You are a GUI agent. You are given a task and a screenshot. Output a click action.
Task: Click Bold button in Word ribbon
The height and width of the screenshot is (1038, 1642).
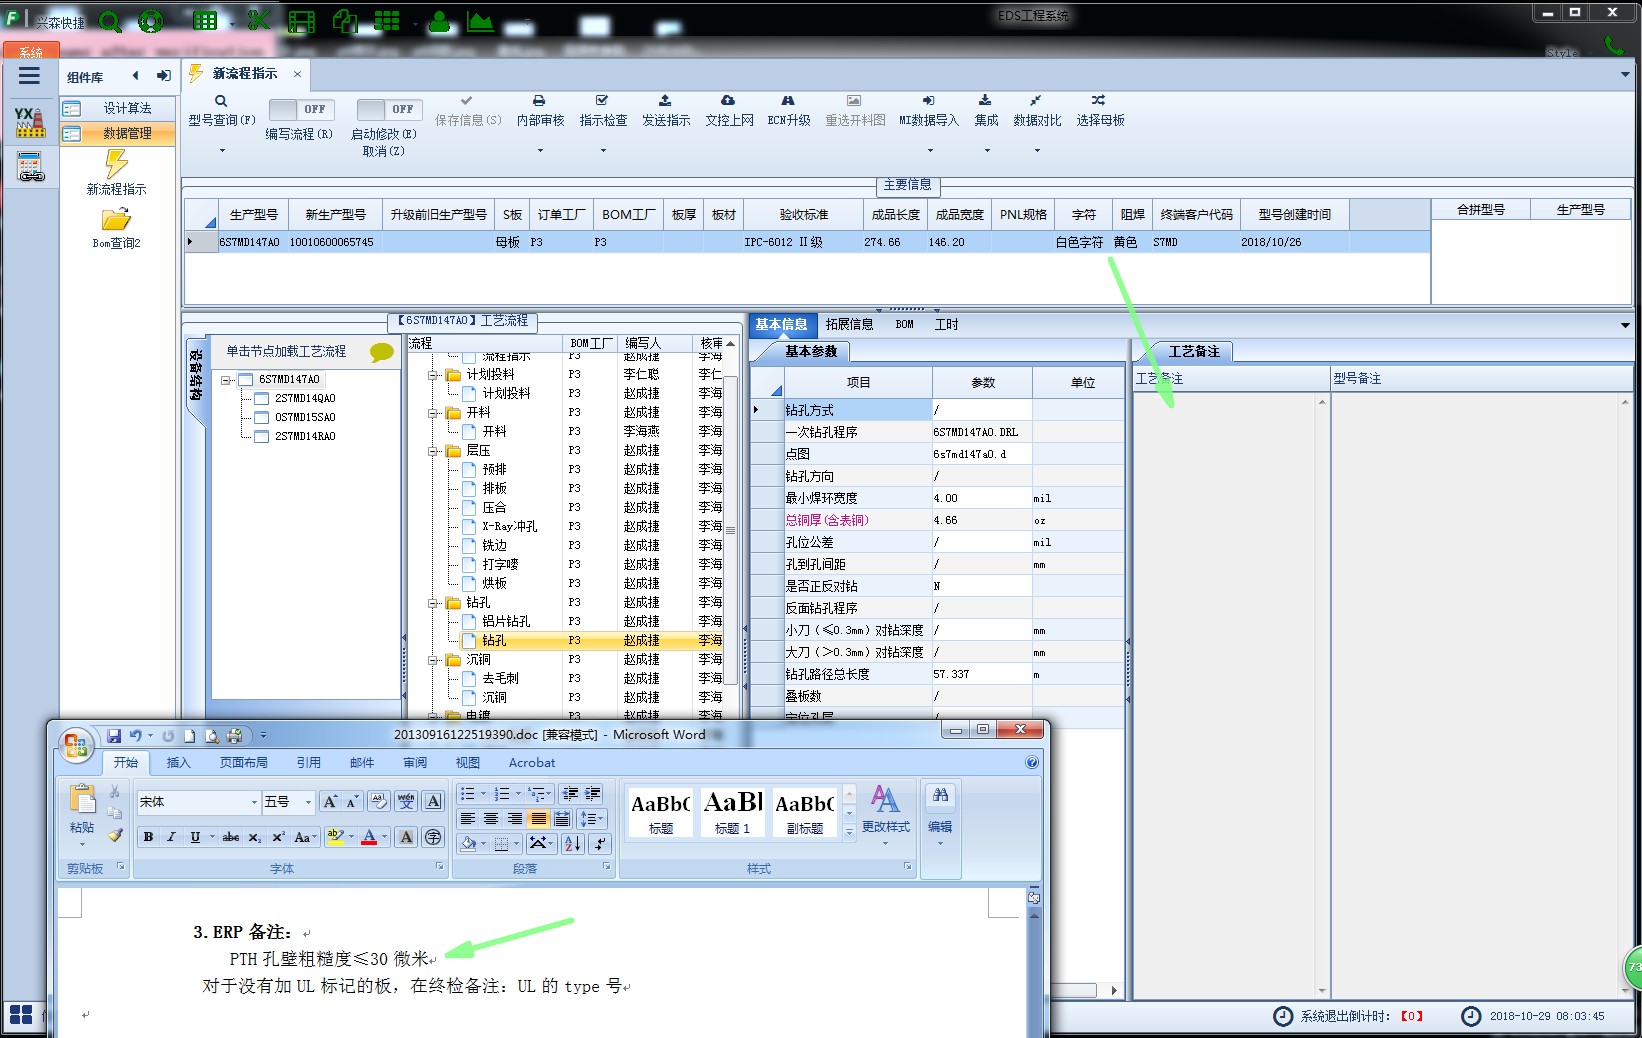point(148,837)
